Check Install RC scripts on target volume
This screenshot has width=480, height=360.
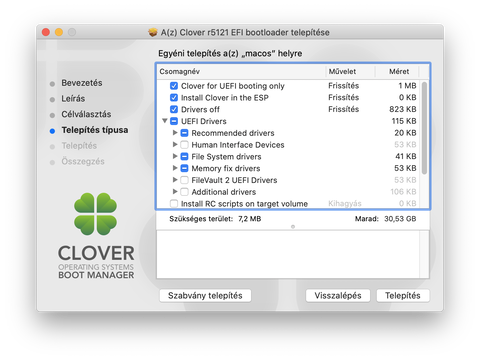click(174, 203)
